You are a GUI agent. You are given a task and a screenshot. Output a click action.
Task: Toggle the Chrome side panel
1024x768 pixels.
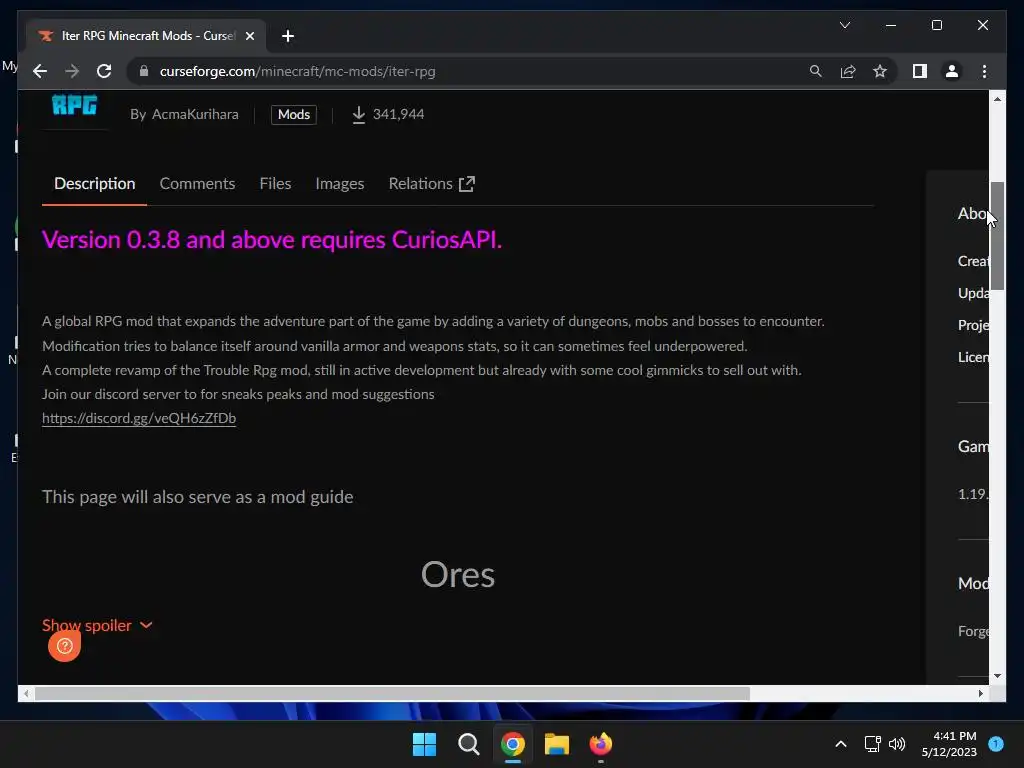[920, 71]
